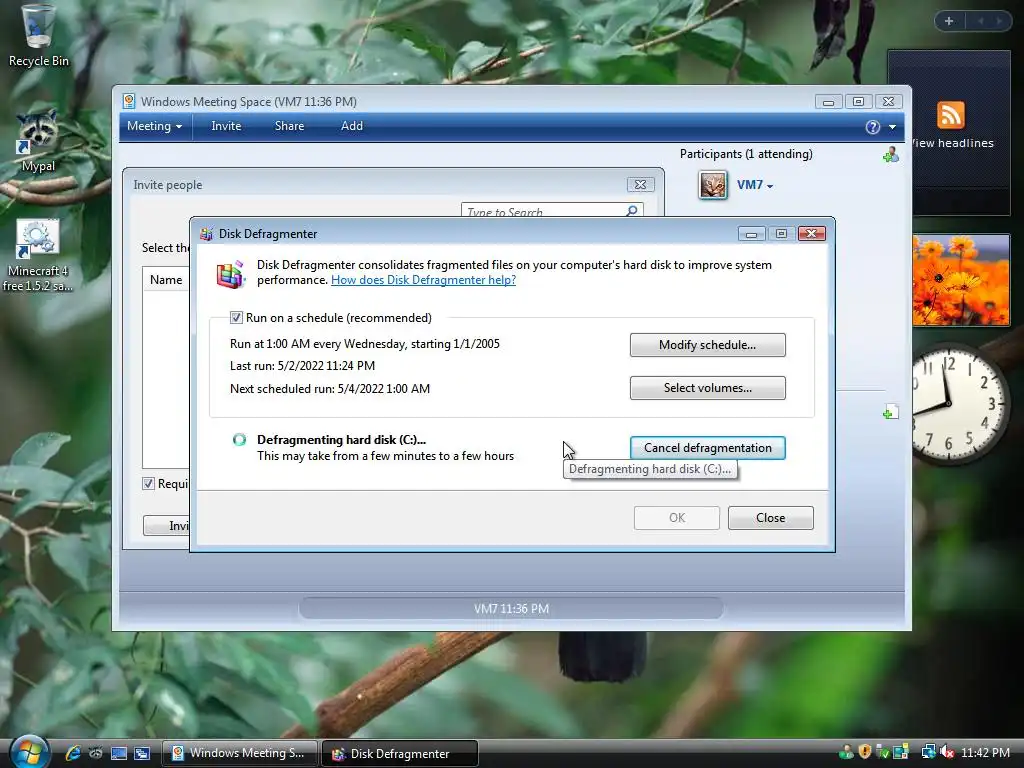Open the Add menu item
1024x768 pixels.
point(351,126)
